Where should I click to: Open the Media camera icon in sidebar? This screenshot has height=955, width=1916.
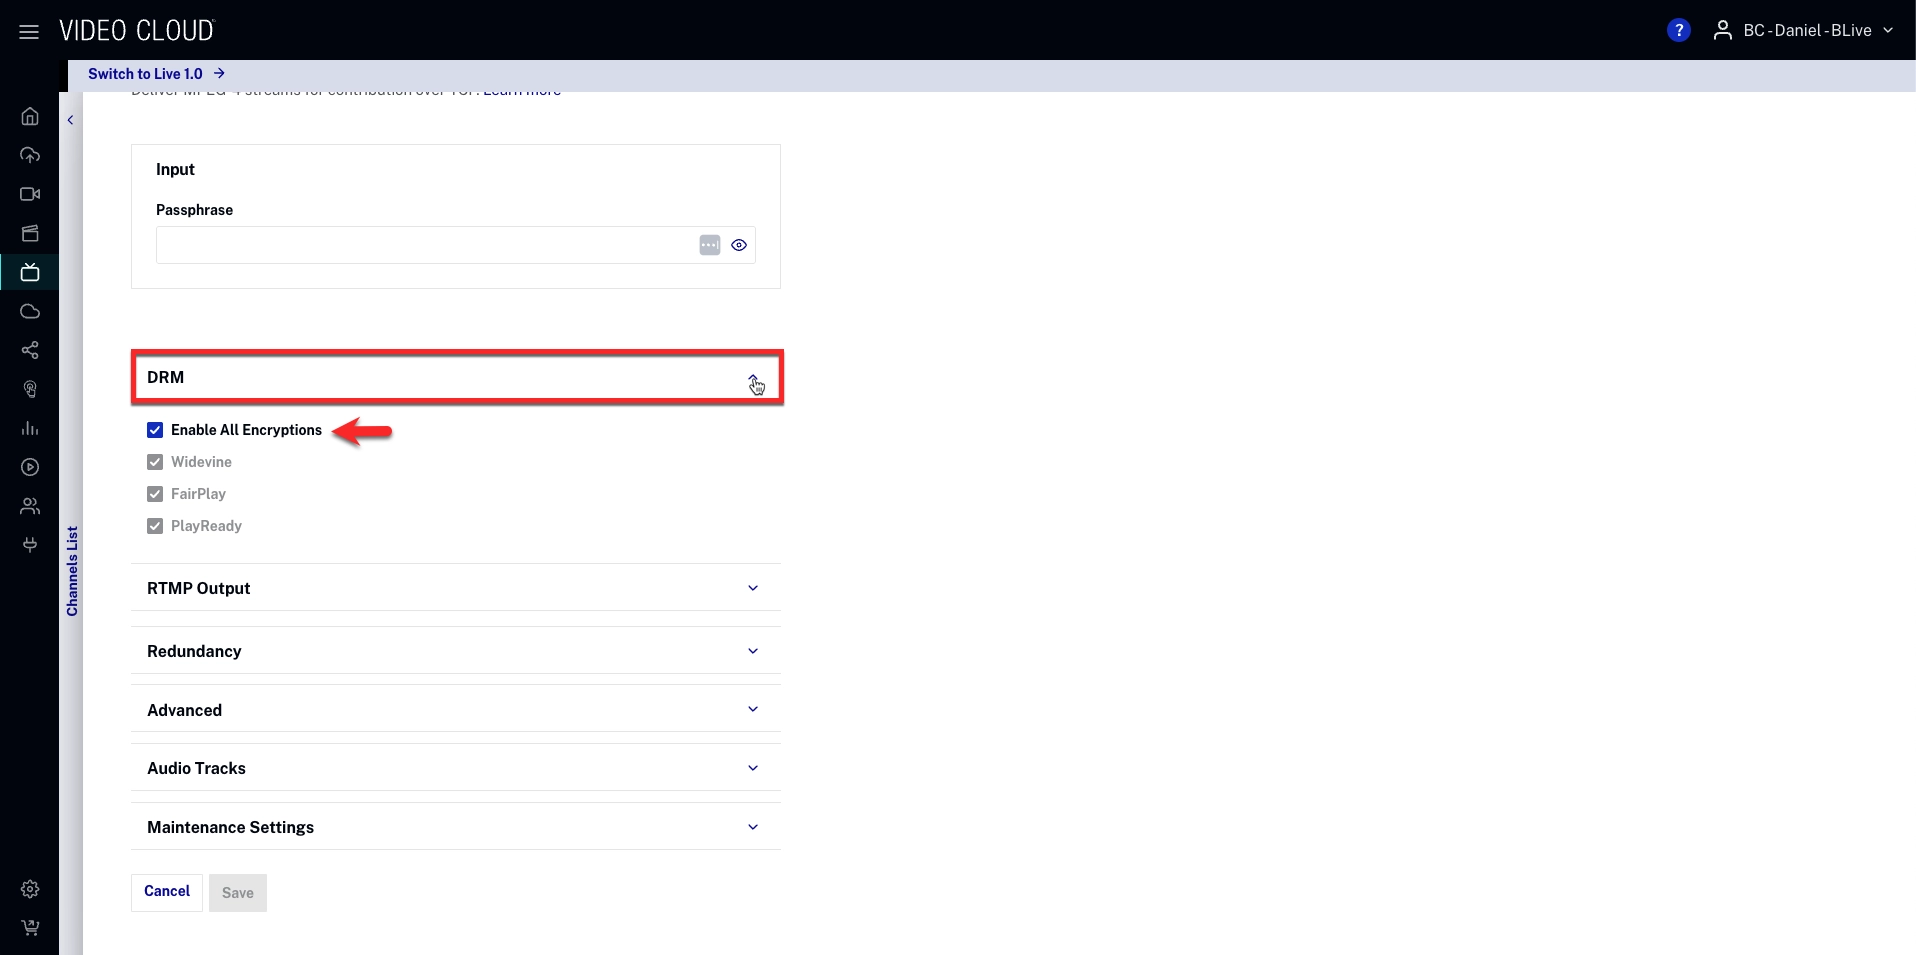coord(30,194)
